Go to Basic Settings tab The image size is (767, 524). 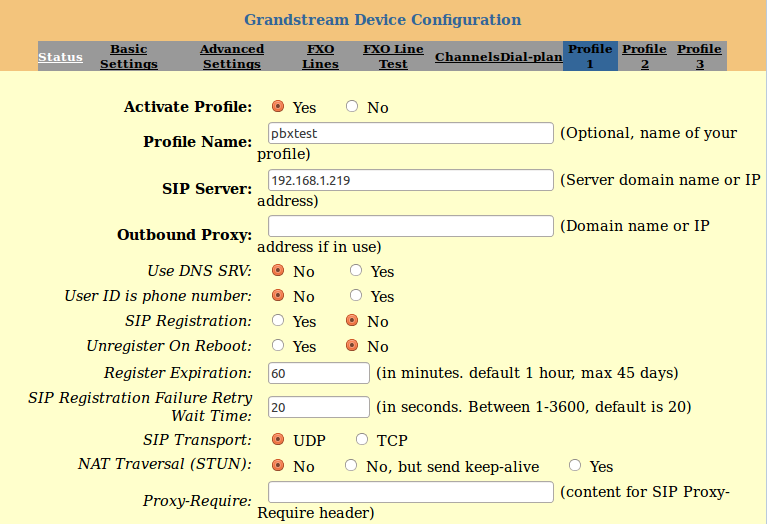point(129,56)
